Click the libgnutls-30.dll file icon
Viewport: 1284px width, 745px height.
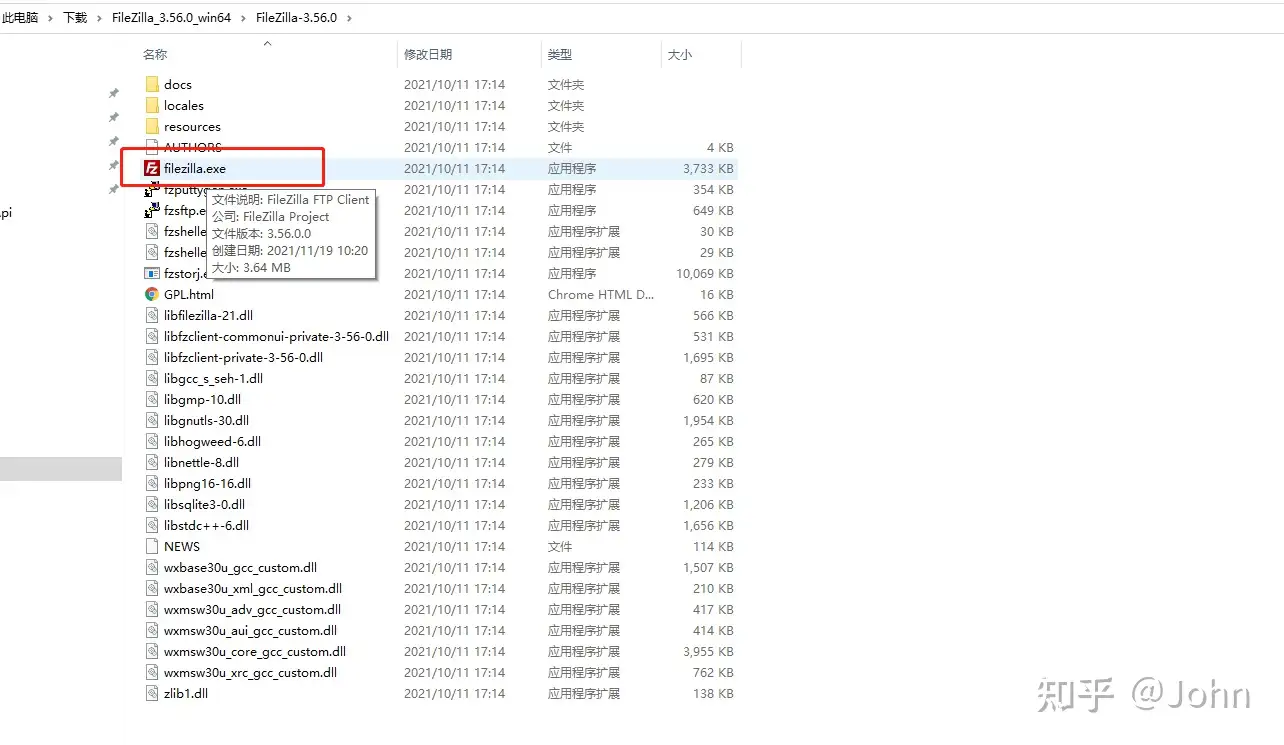tap(152, 420)
